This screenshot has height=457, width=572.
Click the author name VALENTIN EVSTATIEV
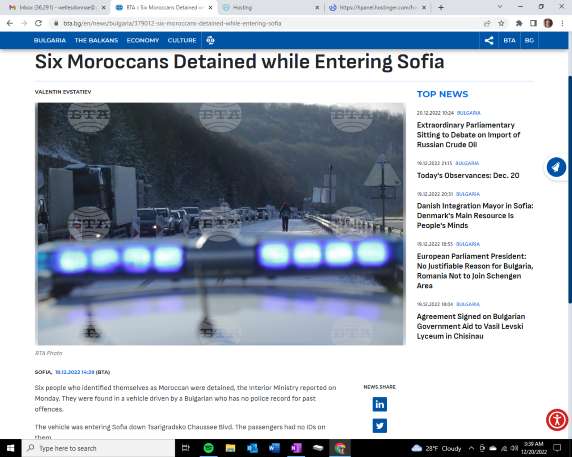[63, 92]
